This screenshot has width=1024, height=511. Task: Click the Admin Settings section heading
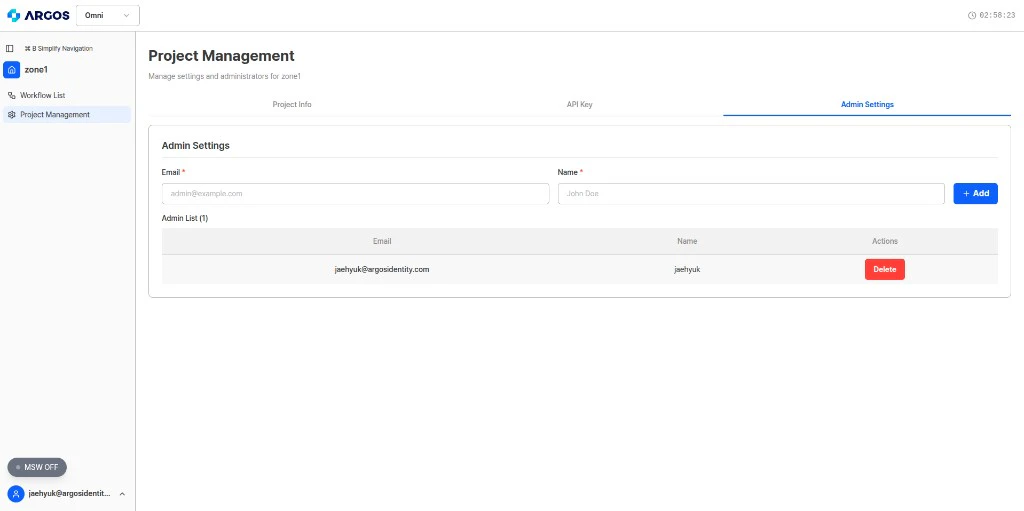(195, 146)
